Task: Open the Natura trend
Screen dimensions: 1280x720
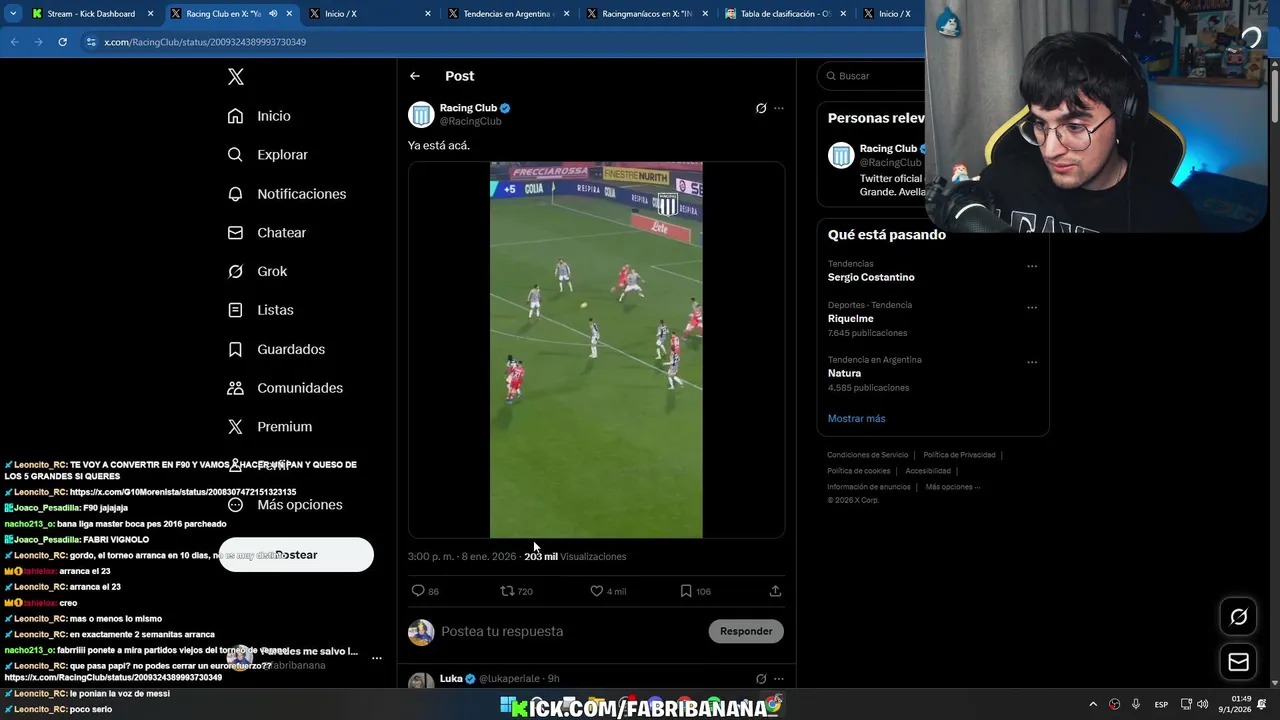Action: click(x=844, y=373)
